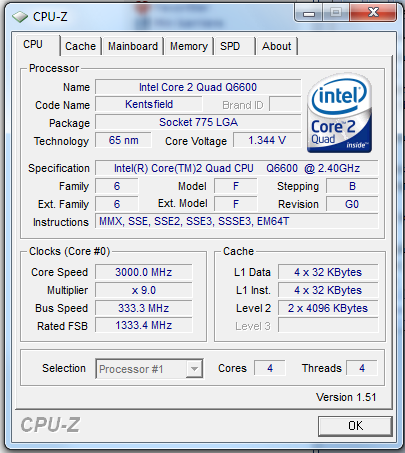
Task: Click the empty Level 3 cache field
Action: pos(328,325)
